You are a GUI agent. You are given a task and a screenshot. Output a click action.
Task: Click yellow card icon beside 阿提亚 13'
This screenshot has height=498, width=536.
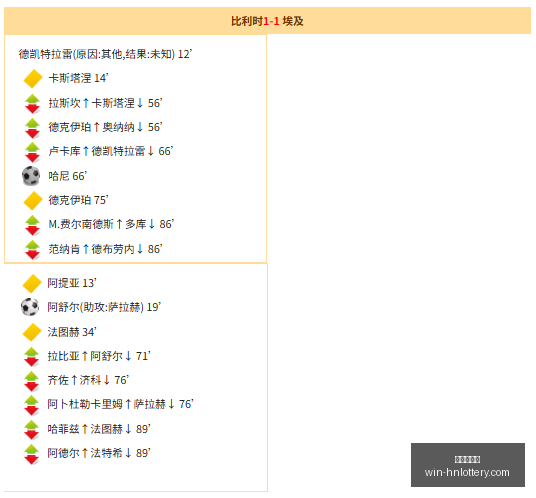32,283
